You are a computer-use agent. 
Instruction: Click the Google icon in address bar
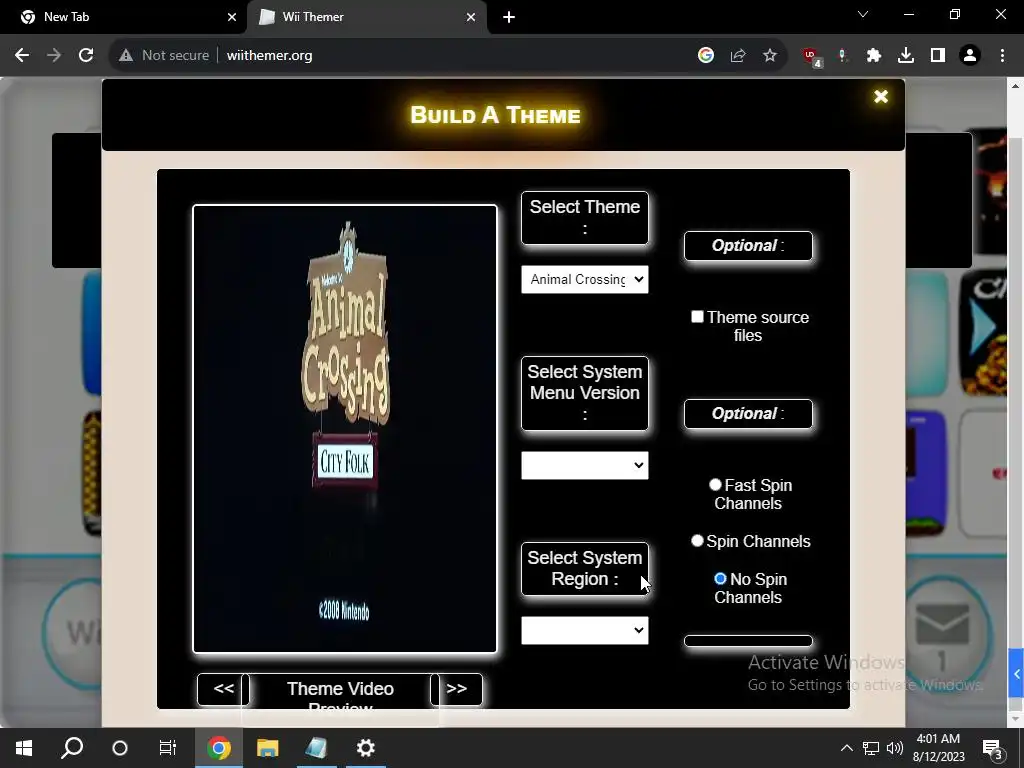coord(705,56)
